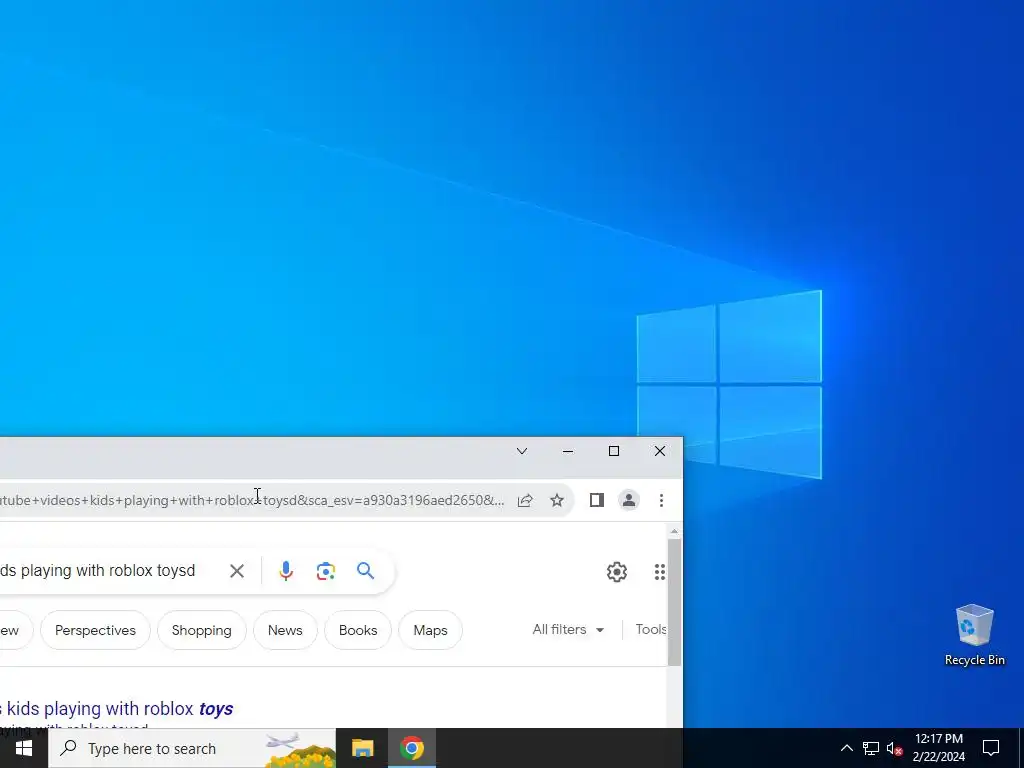Share this page using address bar icon
Image resolution: width=1024 pixels, height=768 pixels.
[x=525, y=500]
